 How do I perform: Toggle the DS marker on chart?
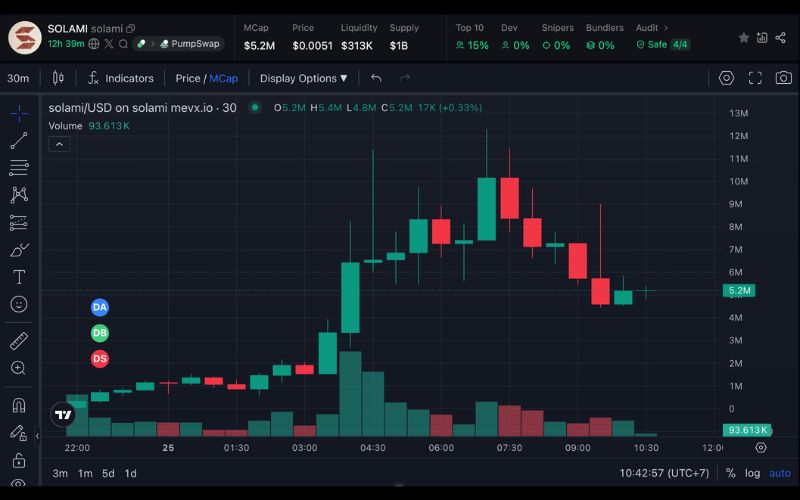(x=100, y=359)
